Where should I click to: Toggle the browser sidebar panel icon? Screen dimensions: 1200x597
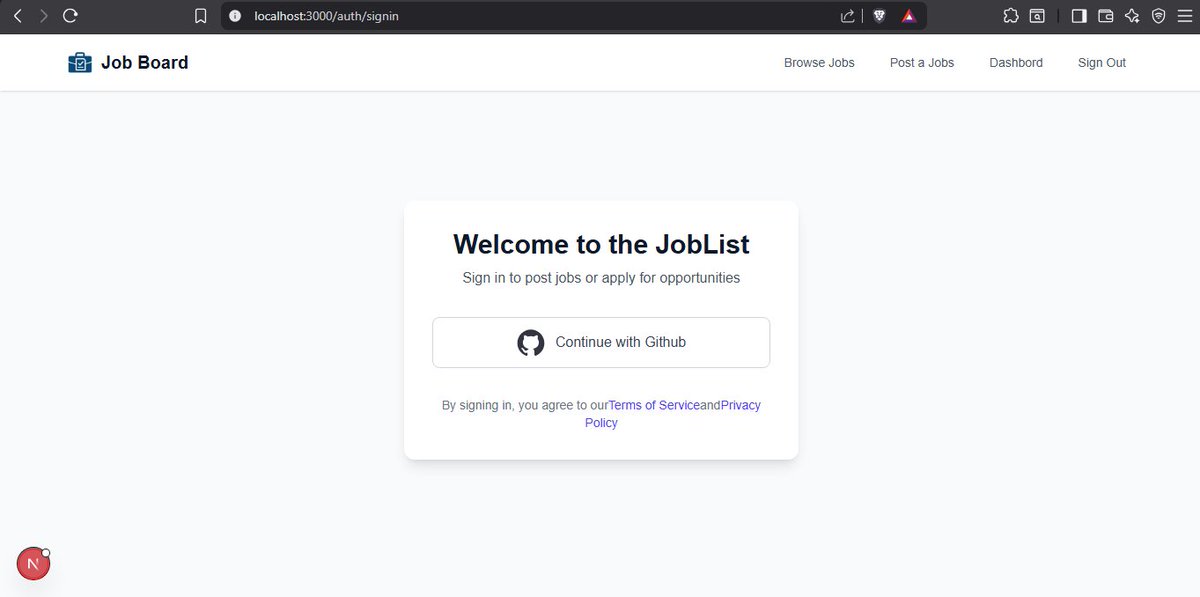coord(1079,16)
